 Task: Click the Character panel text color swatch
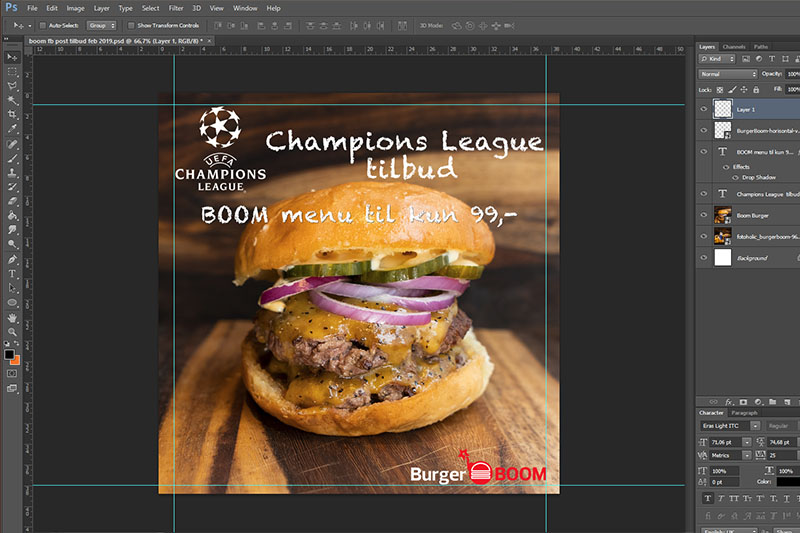click(x=788, y=481)
